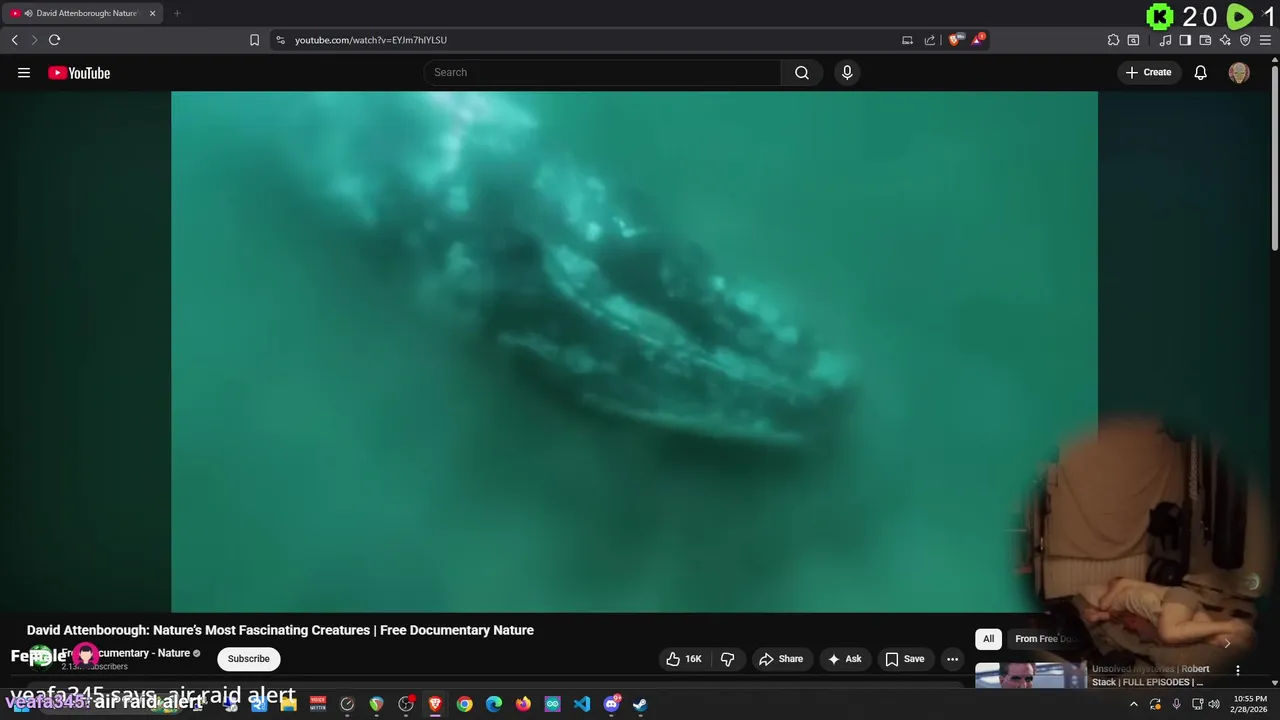Open more actions ellipsis under video
This screenshot has height=720, width=1280.
click(x=953, y=659)
